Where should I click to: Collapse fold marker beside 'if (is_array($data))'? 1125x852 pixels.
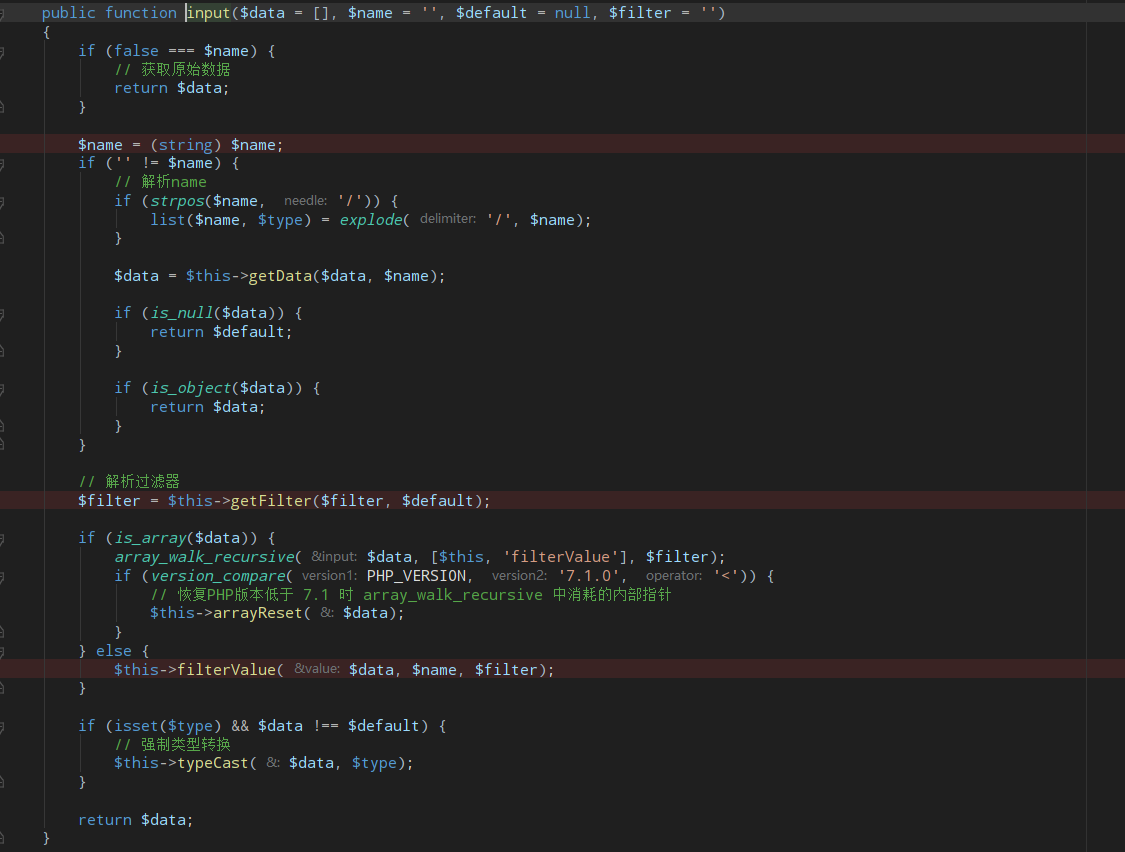[x=2, y=539]
